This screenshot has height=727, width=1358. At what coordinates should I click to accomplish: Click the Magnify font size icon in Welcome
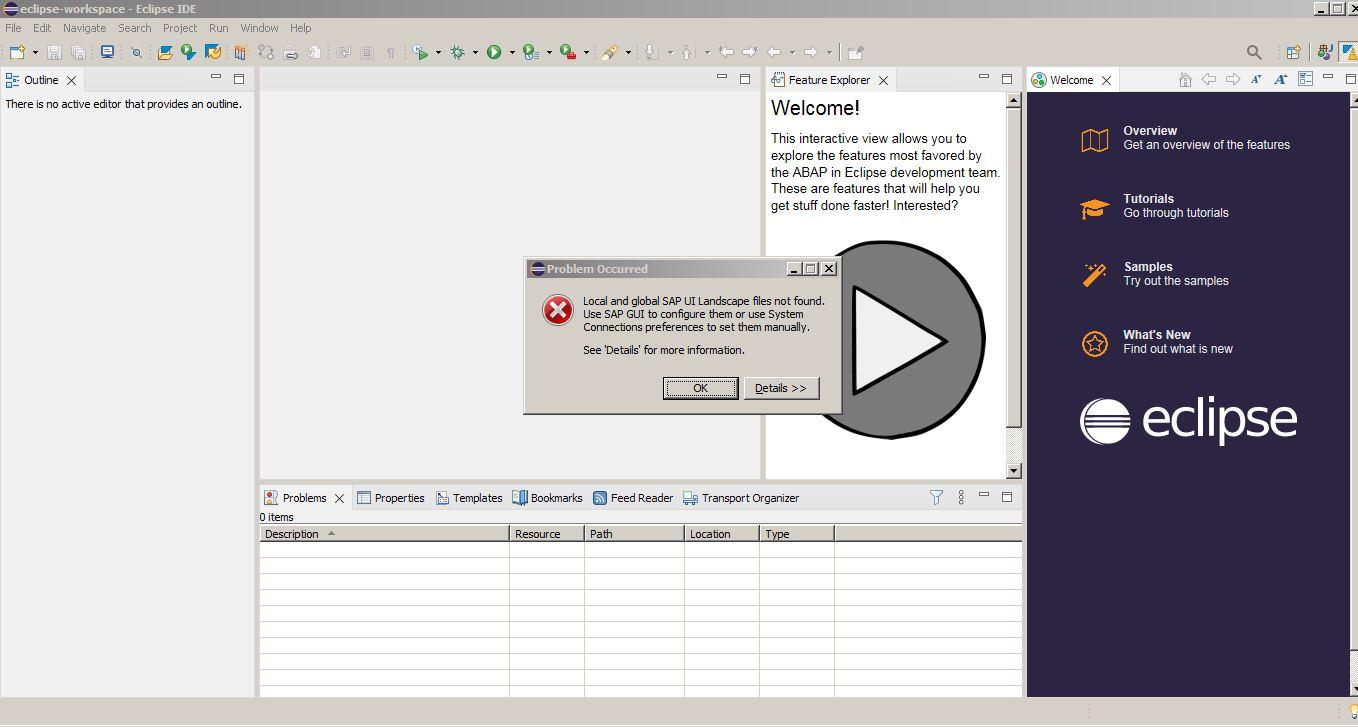coord(1280,80)
